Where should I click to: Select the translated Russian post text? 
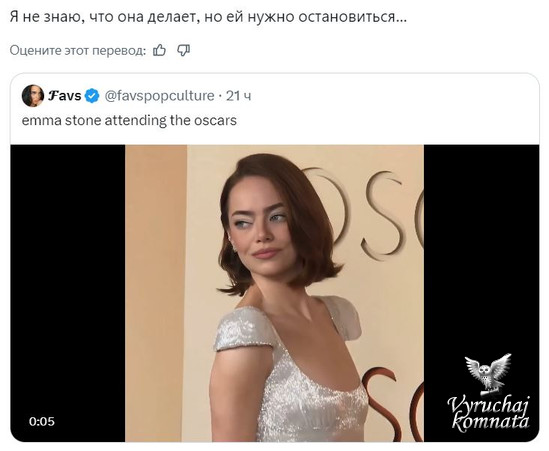pyautogui.click(x=208, y=17)
